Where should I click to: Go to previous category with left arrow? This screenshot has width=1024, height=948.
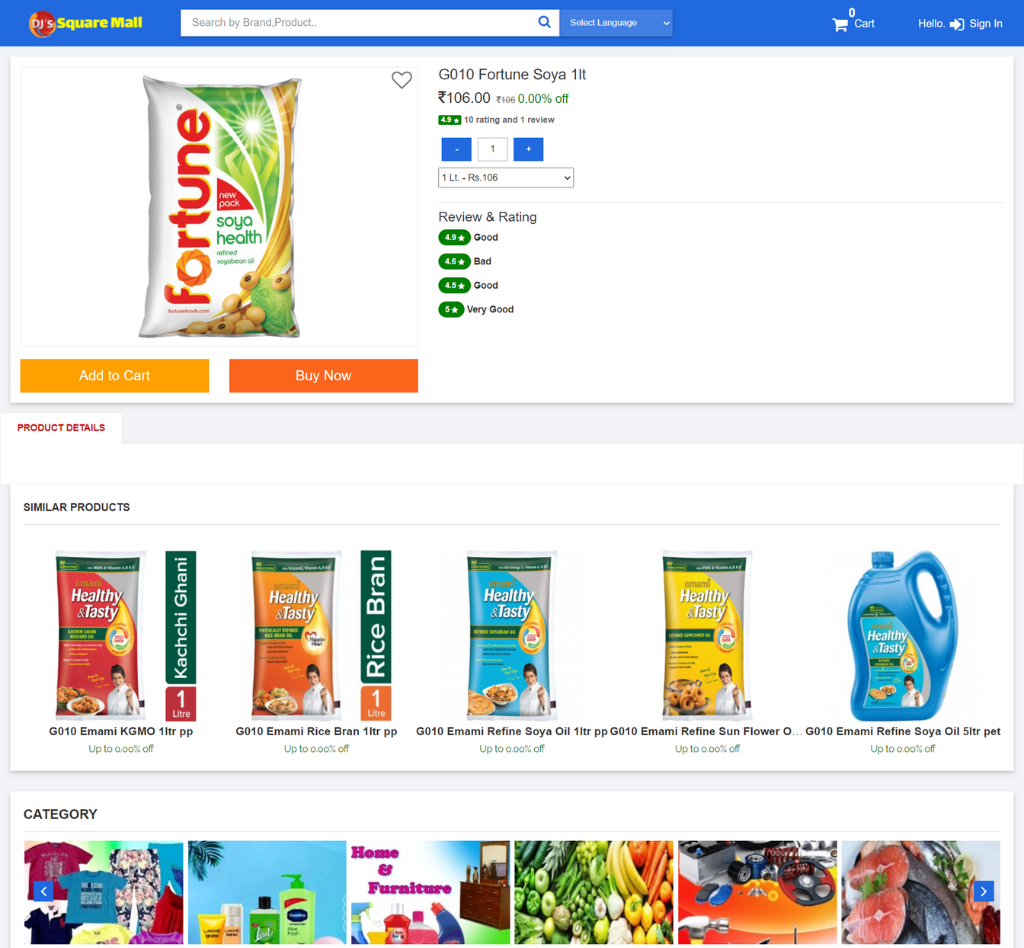click(43, 891)
